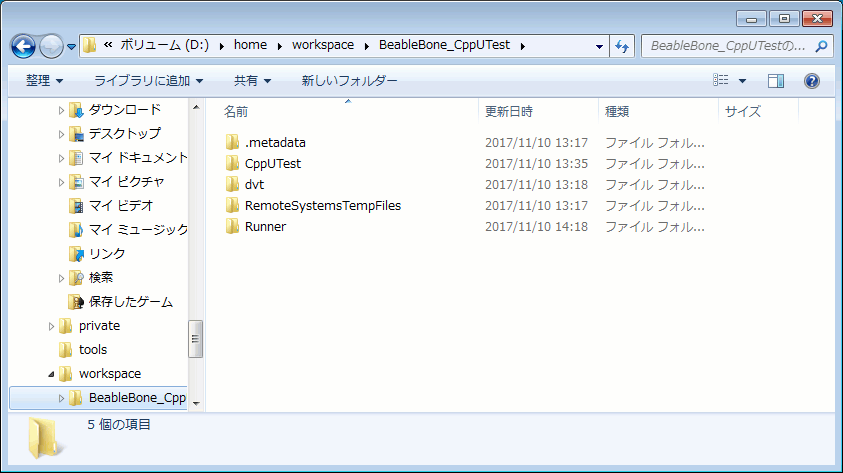Click navigation pane scrollbar down arrow

(196, 403)
